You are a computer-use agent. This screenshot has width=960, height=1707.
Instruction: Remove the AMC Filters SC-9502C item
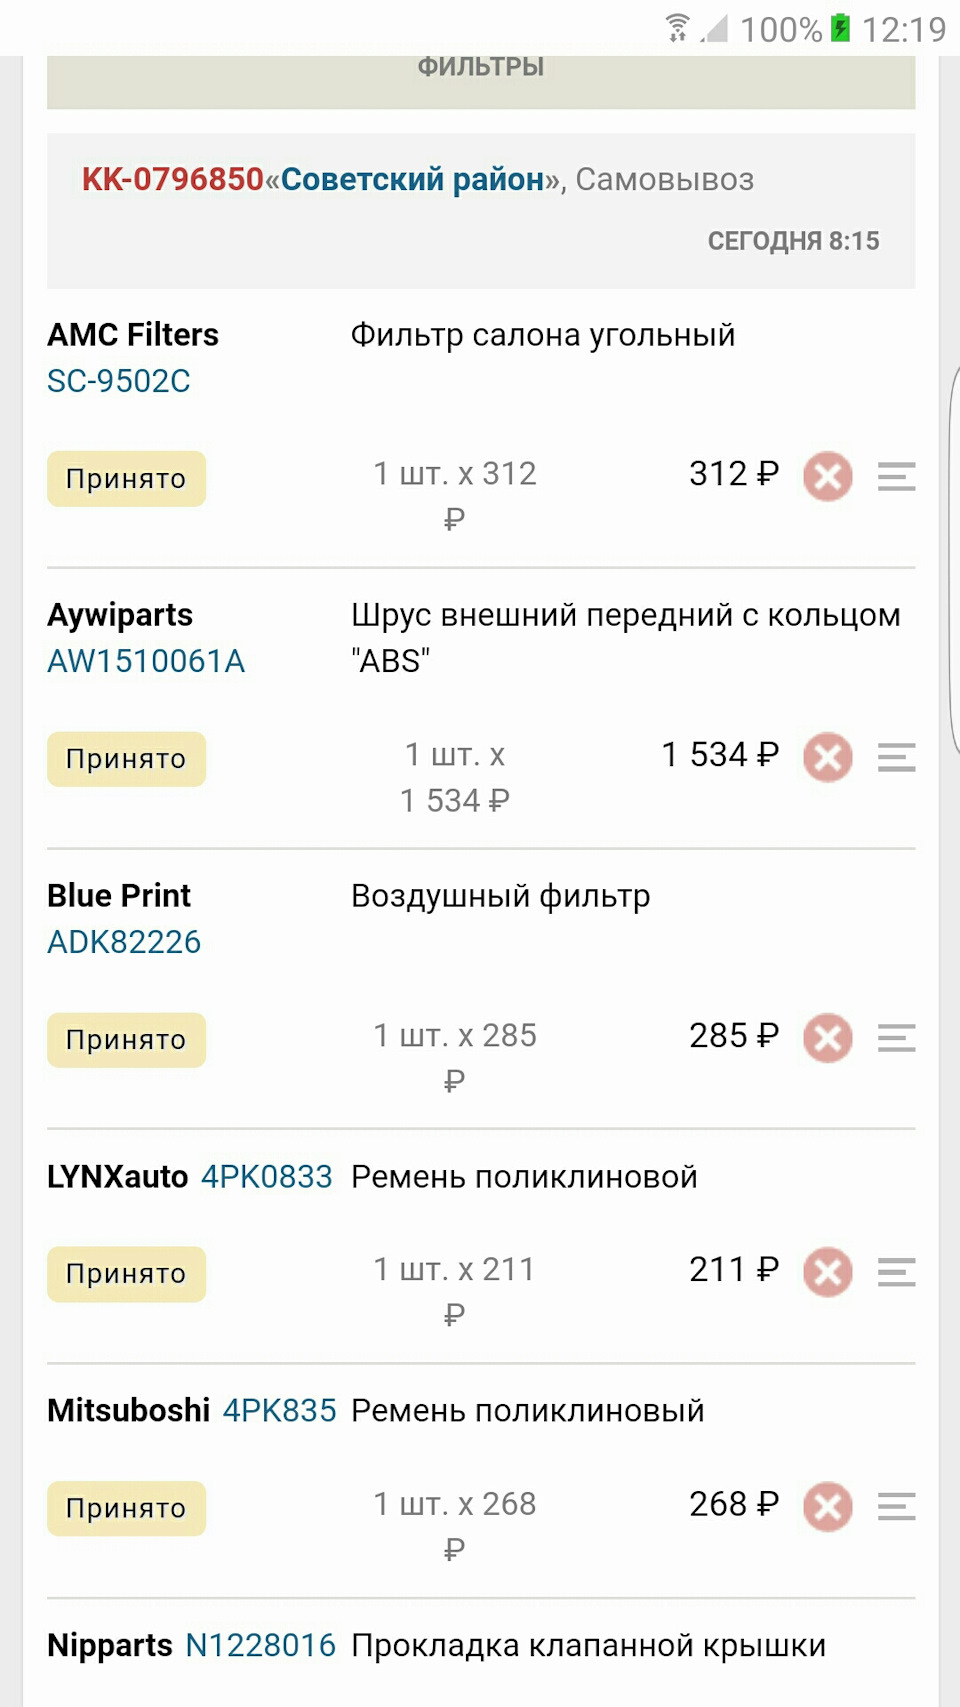[x=828, y=476]
